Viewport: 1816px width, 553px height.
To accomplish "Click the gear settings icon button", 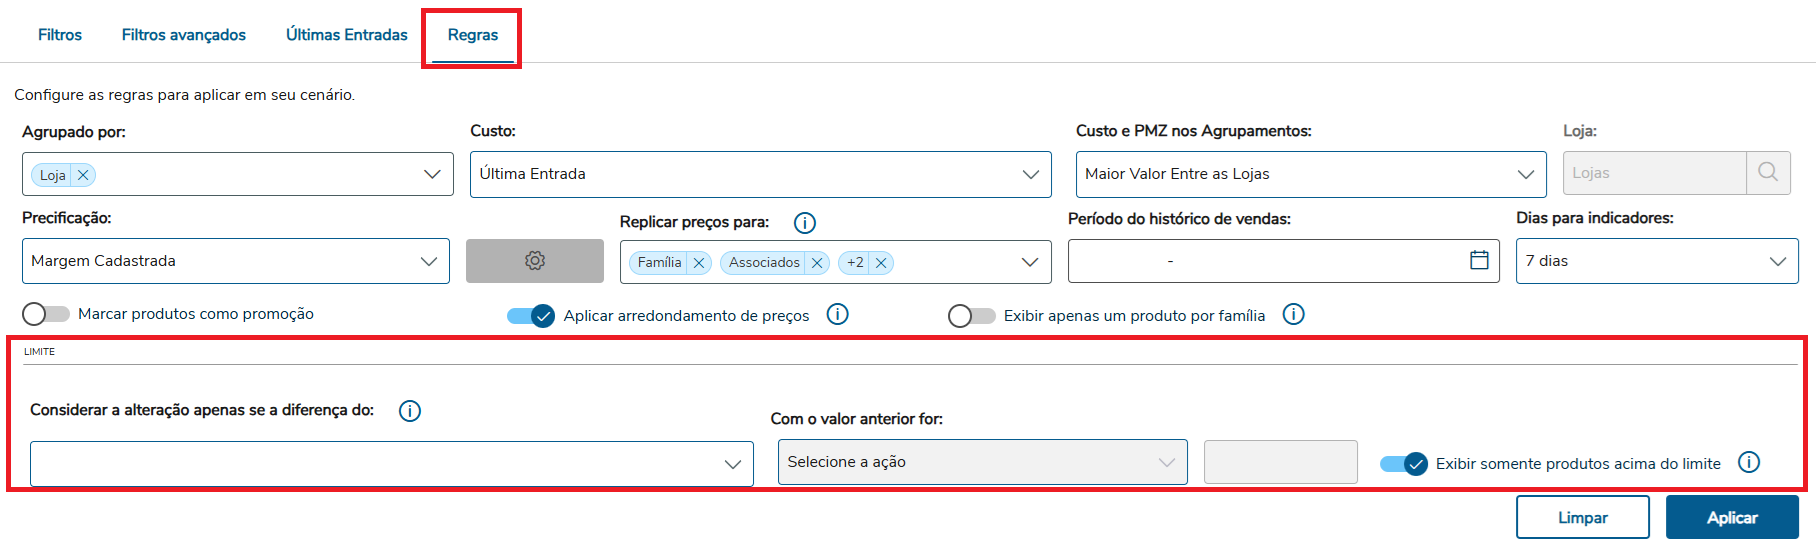I will click(x=535, y=261).
